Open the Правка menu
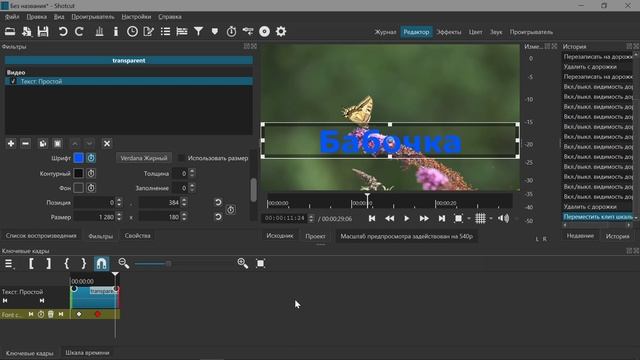This screenshot has width=640, height=360. point(36,17)
